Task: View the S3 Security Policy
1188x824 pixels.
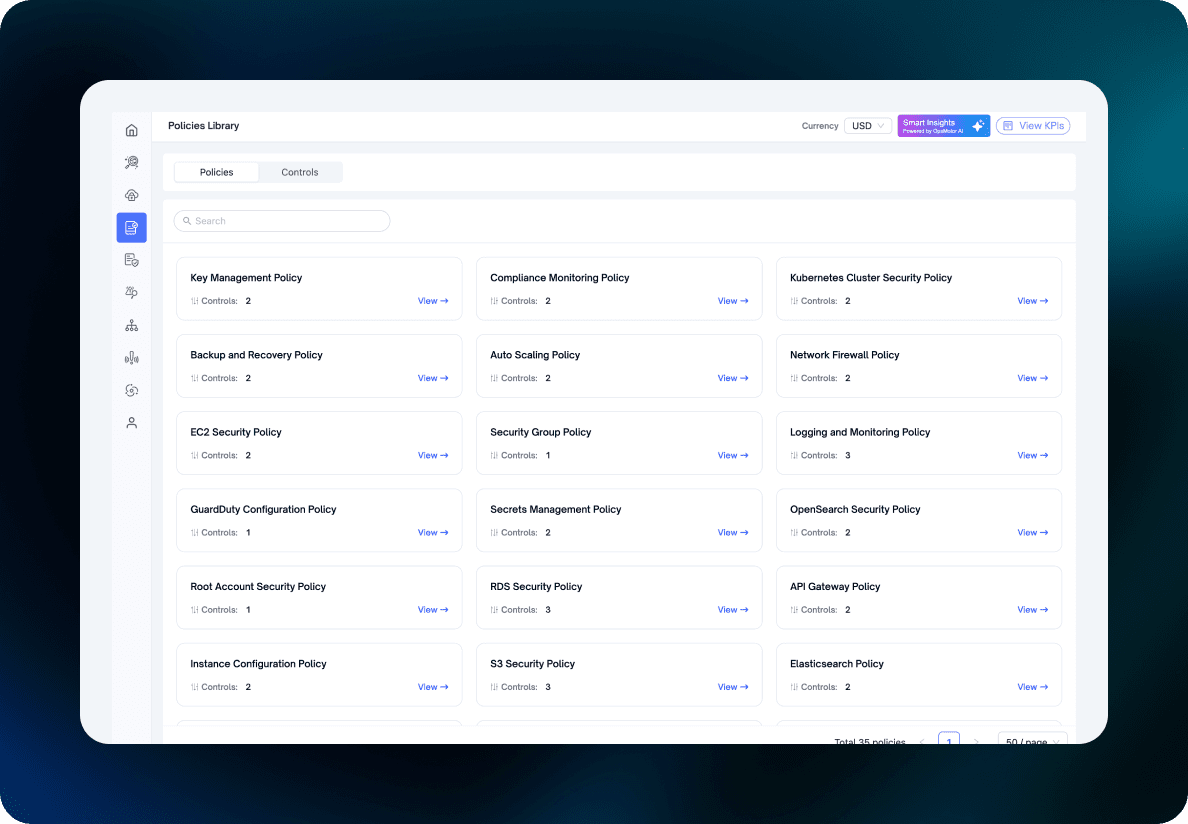Action: coord(733,688)
